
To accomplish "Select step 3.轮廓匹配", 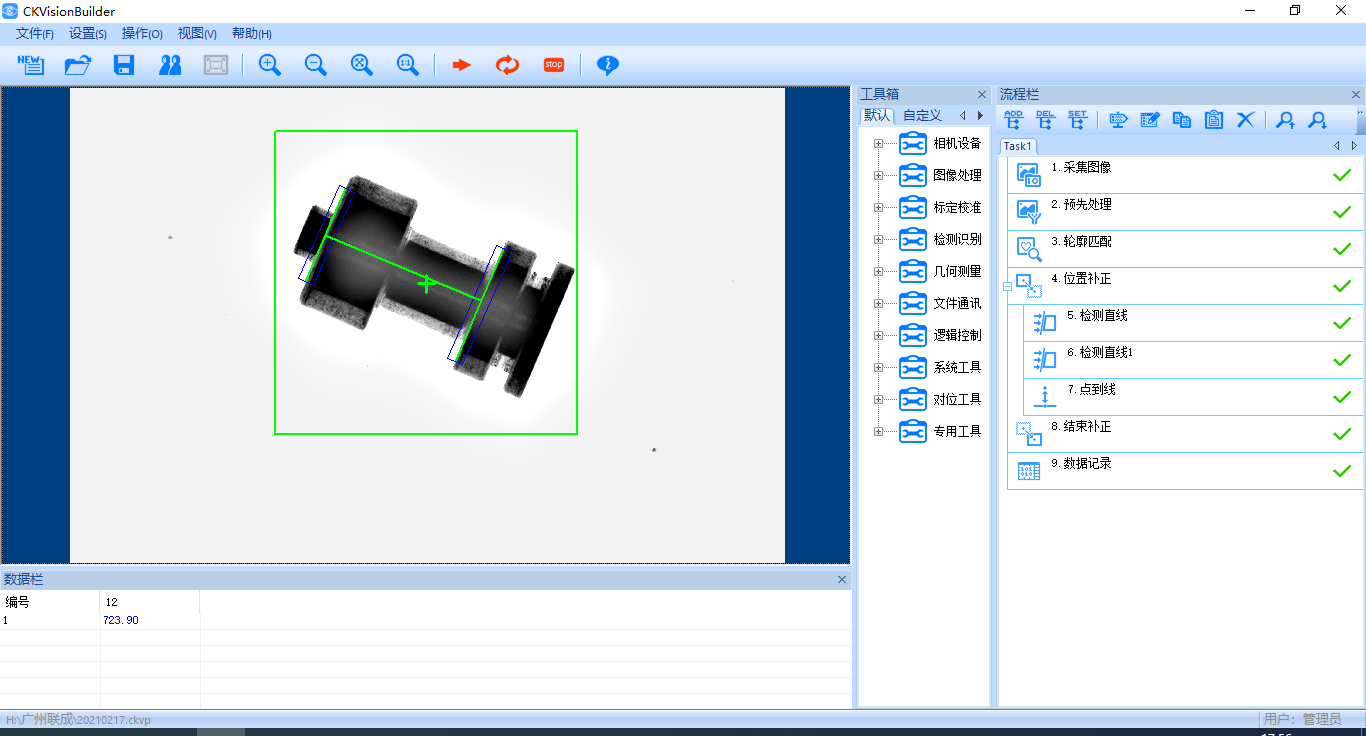I will point(1185,249).
